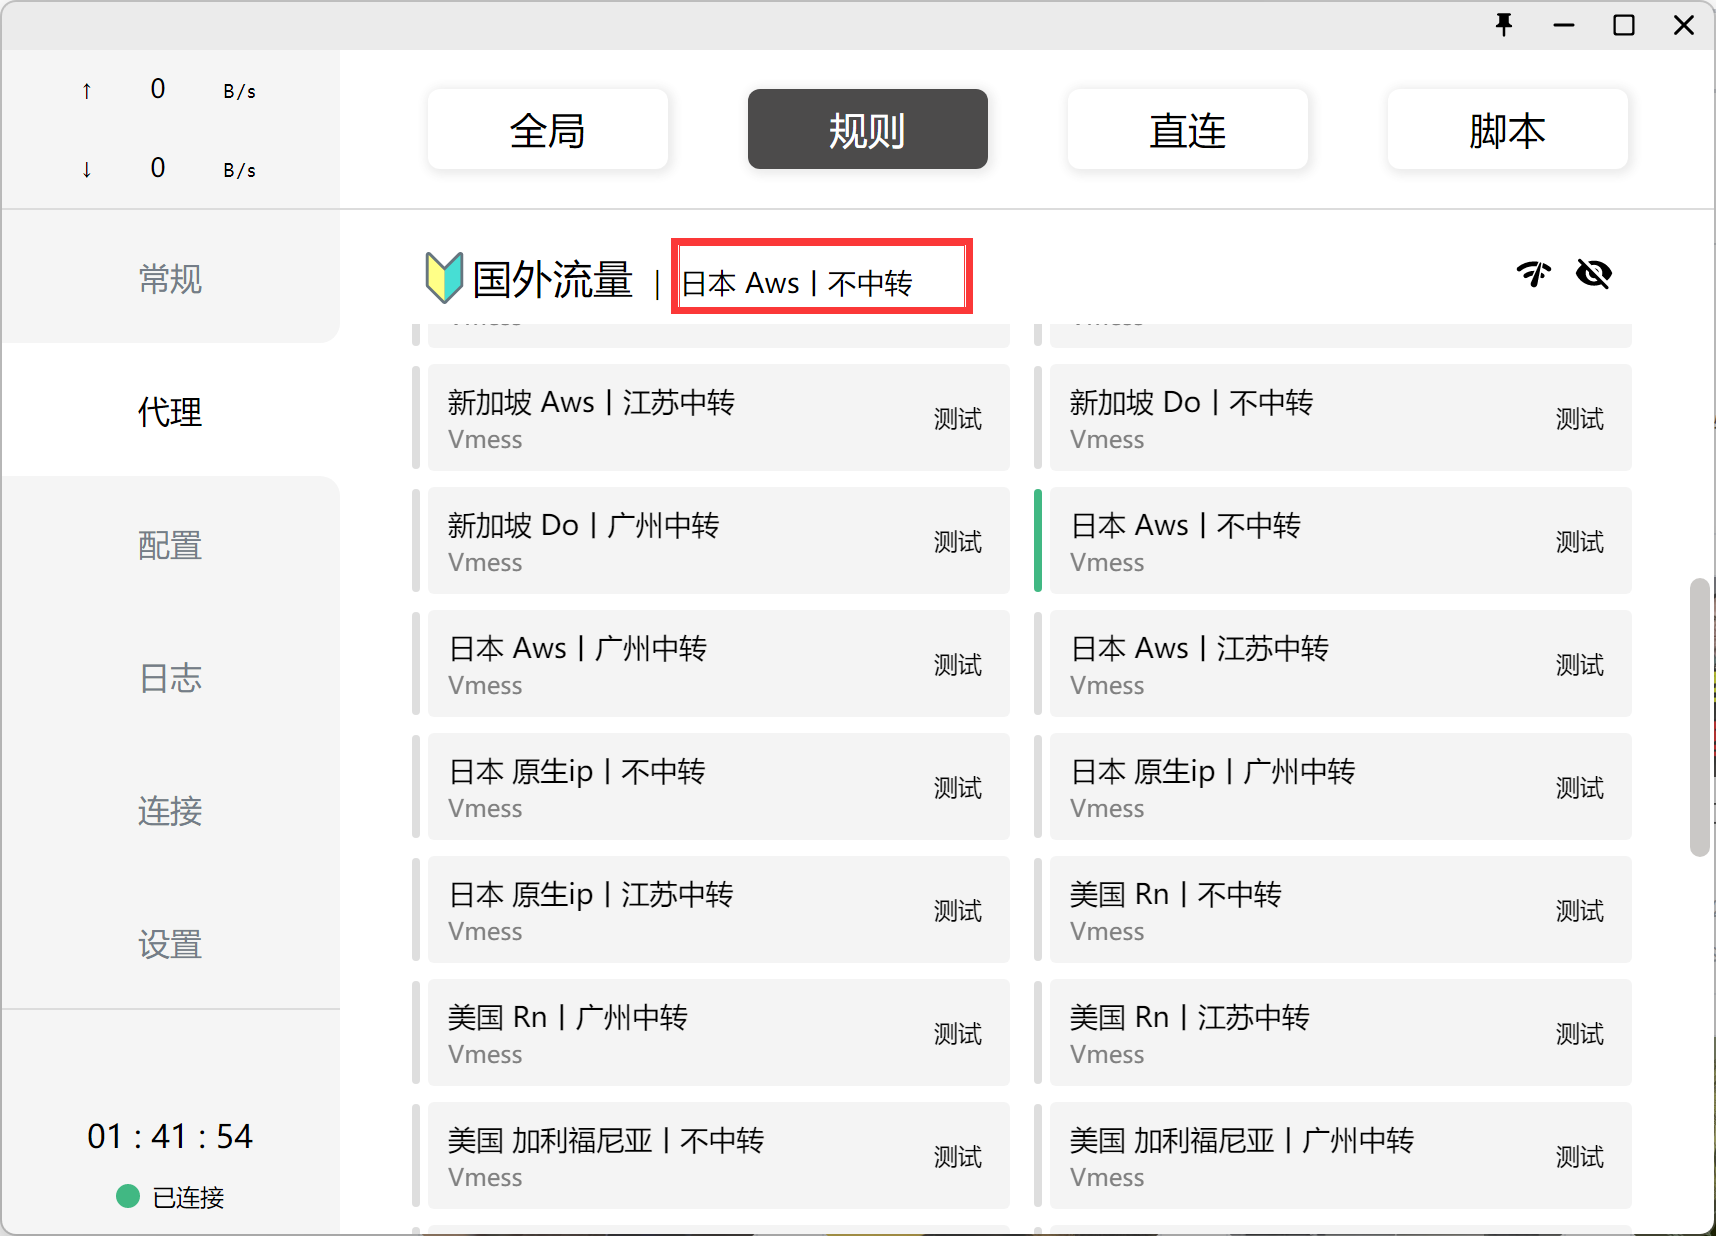The width and height of the screenshot is (1716, 1236).
Task: Run the speed test for the 国外流量 group
Action: click(1533, 273)
